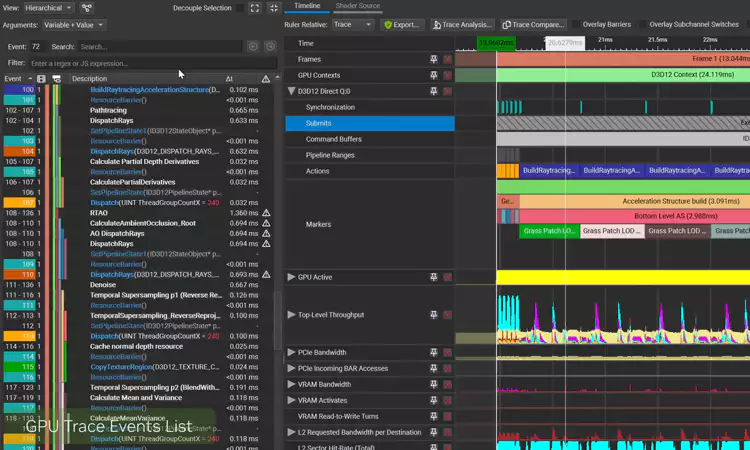Open the View Hierarchical dropdown
Image resolution: width=750 pixels, height=450 pixels.
(48, 8)
